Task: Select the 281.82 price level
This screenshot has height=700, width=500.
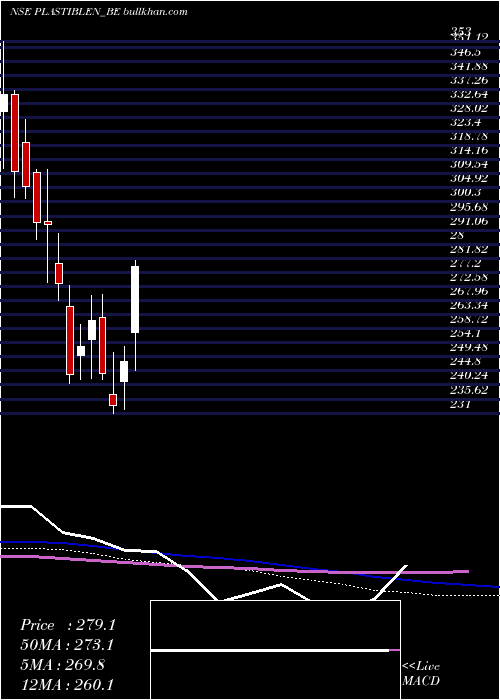Action: 469,249
